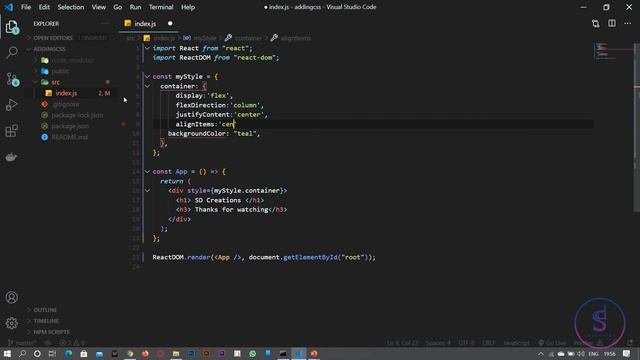Fold the div element chevron

[x=147, y=191]
